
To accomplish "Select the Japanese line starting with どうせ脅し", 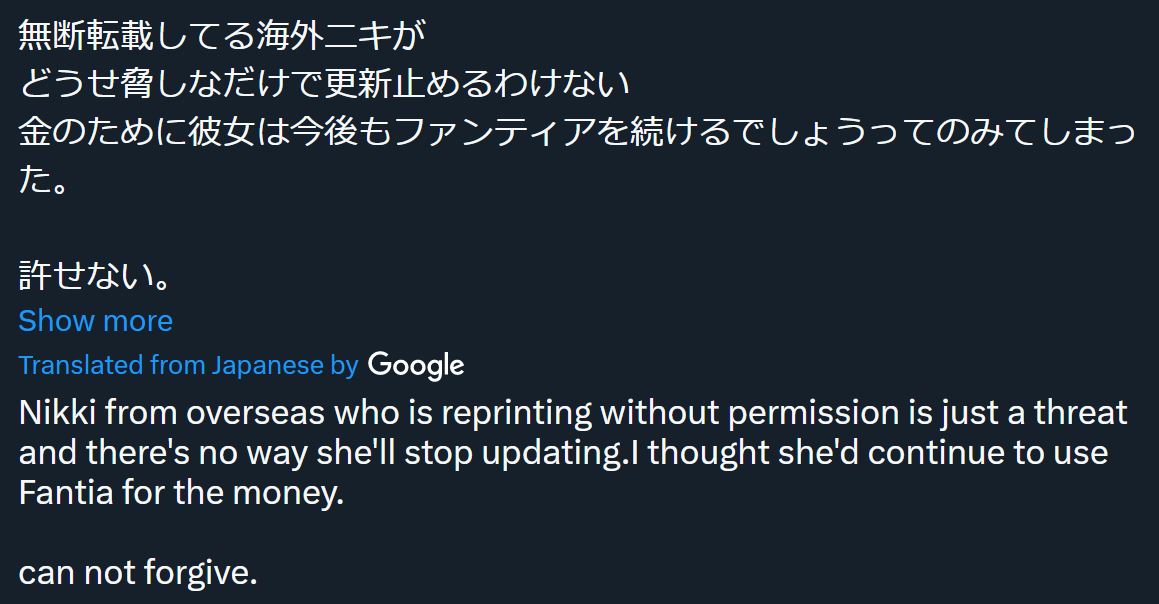I will click(x=324, y=84).
